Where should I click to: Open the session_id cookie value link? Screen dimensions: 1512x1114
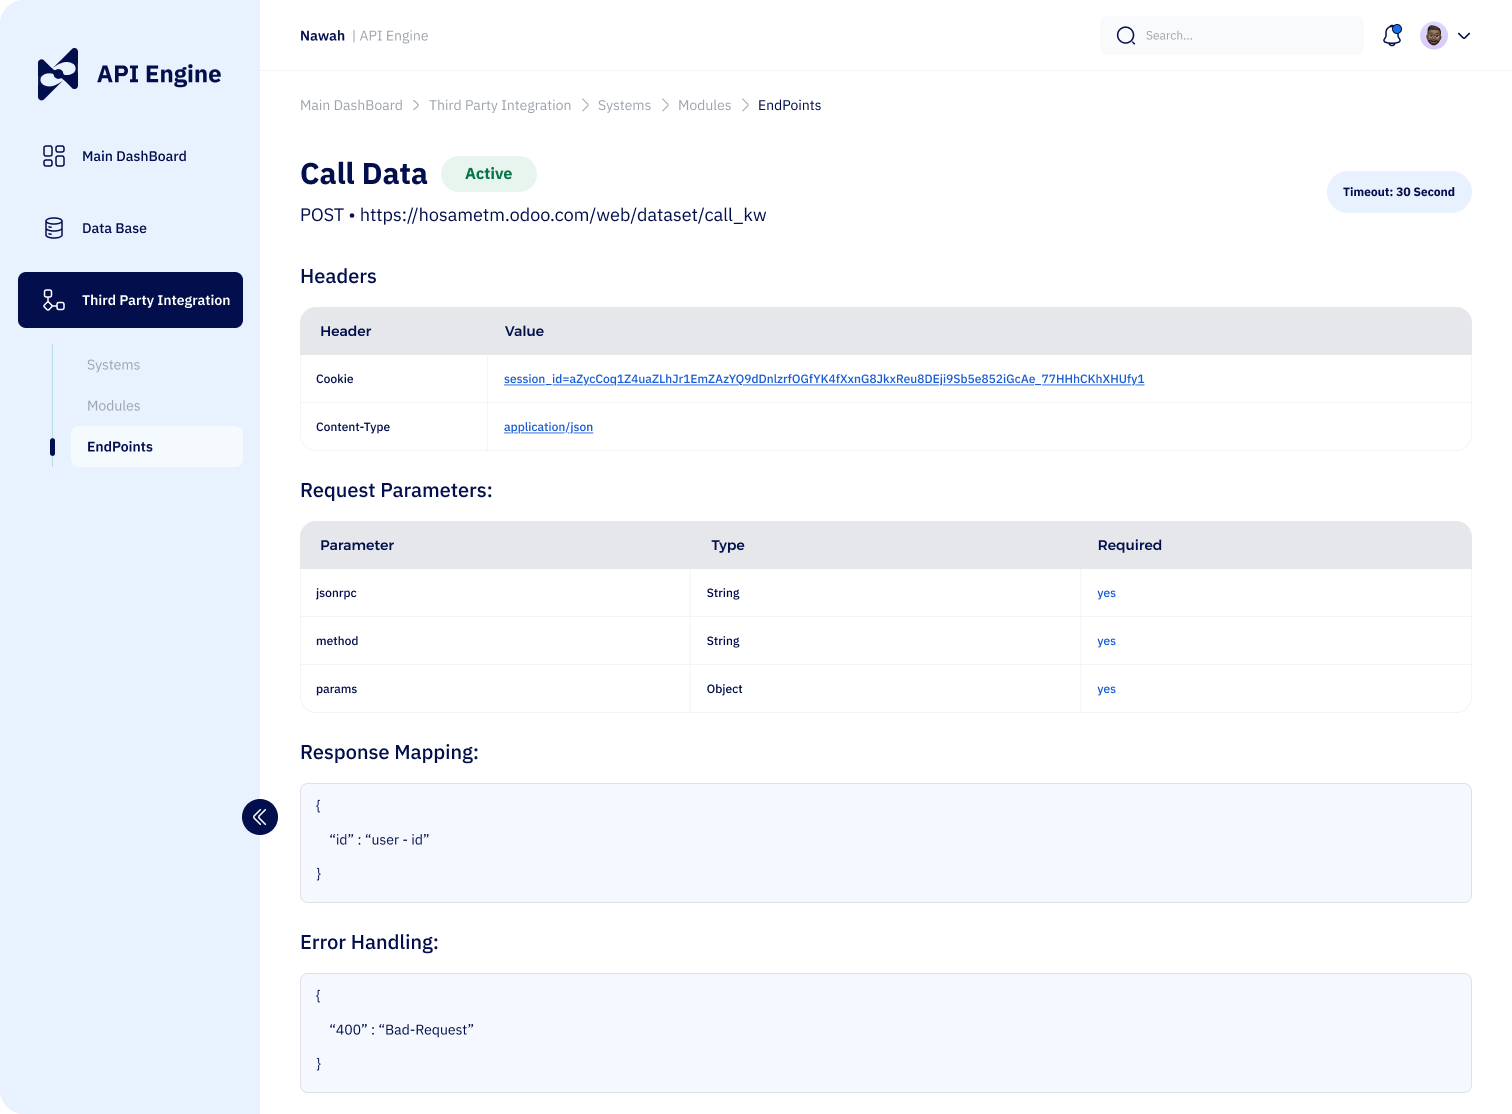823,379
